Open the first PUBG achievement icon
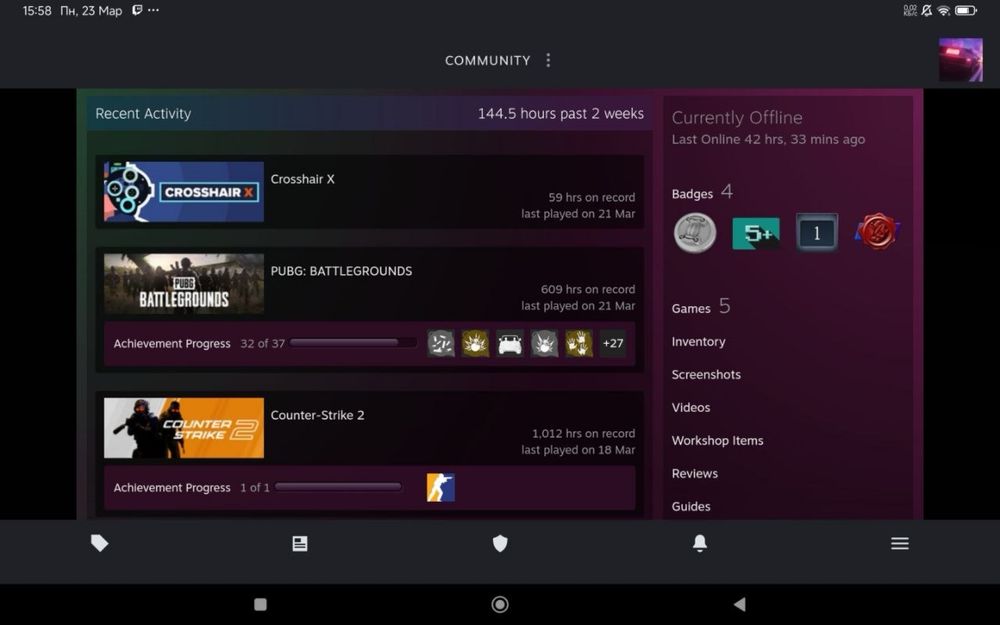Image resolution: width=1000 pixels, height=625 pixels. point(441,343)
